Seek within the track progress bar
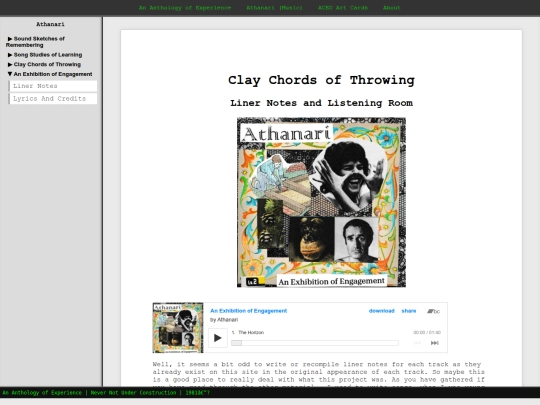 point(315,343)
